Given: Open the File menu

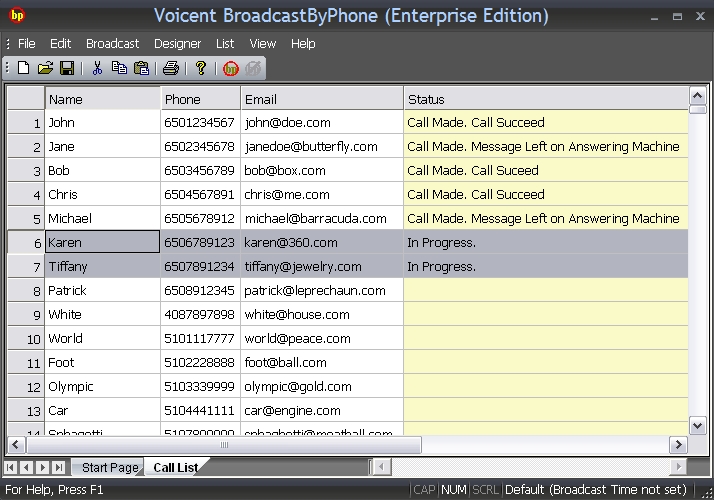Looking at the screenshot, I should (26, 44).
